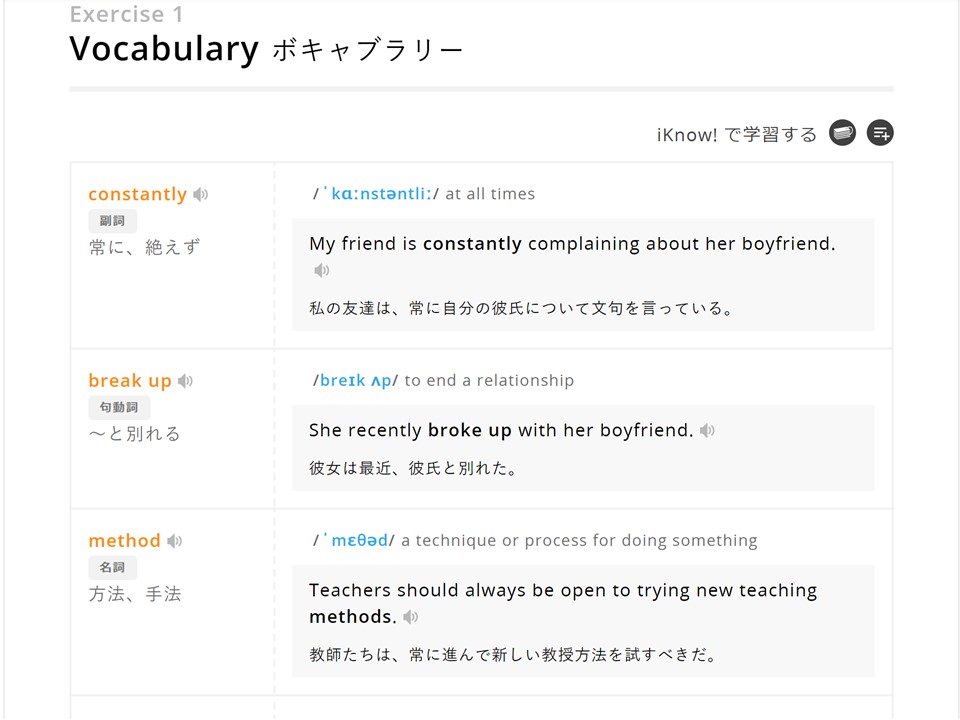Play audio for the constantly example sentence
The width and height of the screenshot is (960, 720).
tap(322, 270)
